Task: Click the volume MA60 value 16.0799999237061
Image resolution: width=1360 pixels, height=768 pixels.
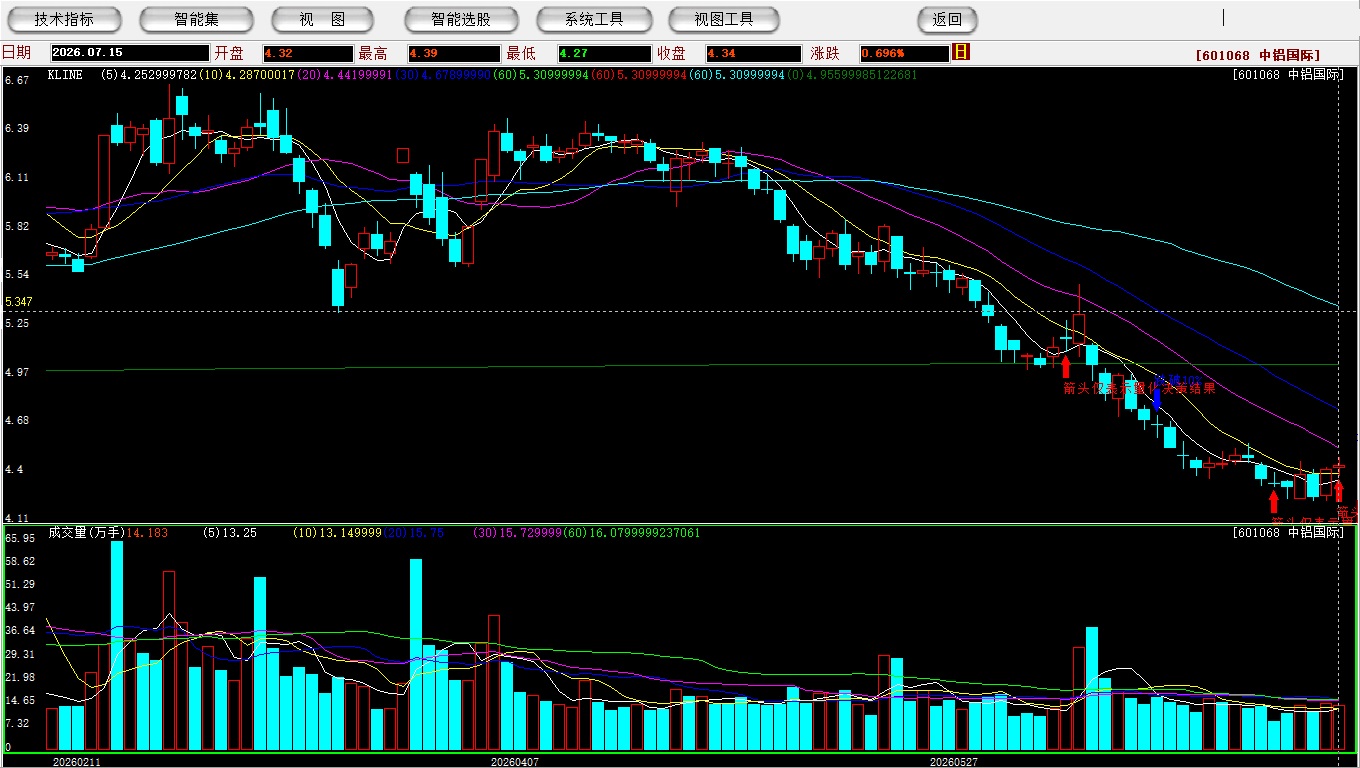Action: (646, 533)
